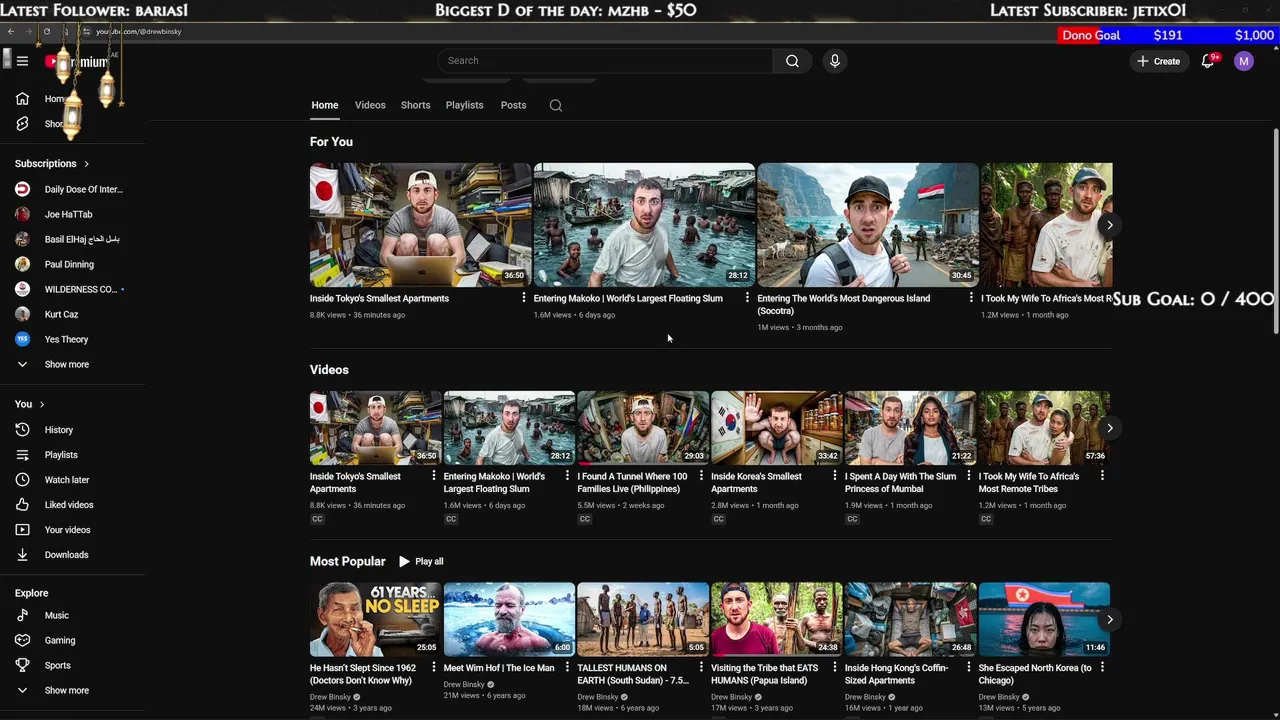Show next videos in For You row
The image size is (1280, 720).
point(1109,225)
